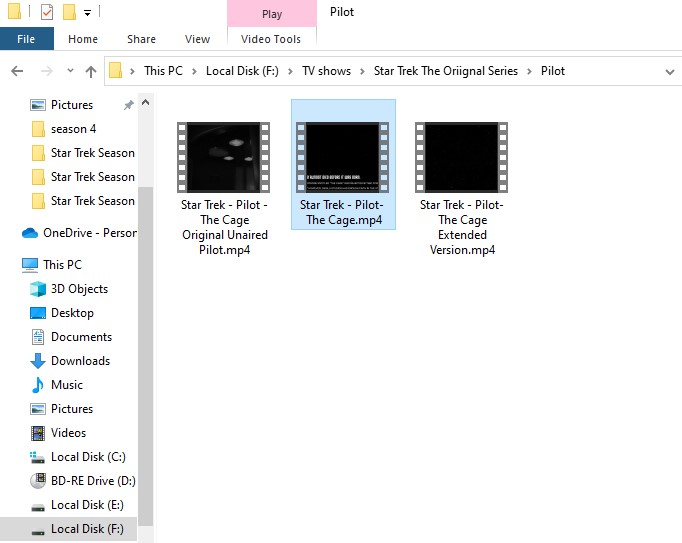Click the This PC monitor icon
Screen dimensions: 682x543
pos(30,265)
